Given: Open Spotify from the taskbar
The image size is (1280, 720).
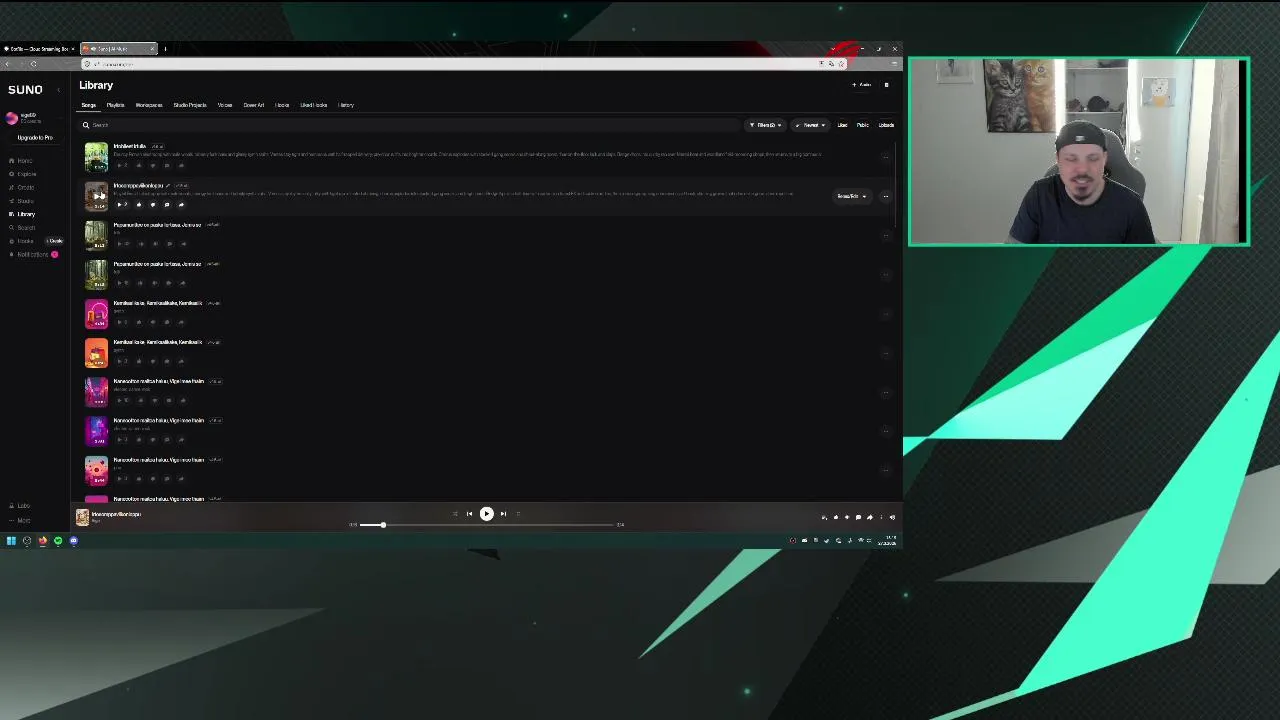Looking at the screenshot, I should point(58,541).
